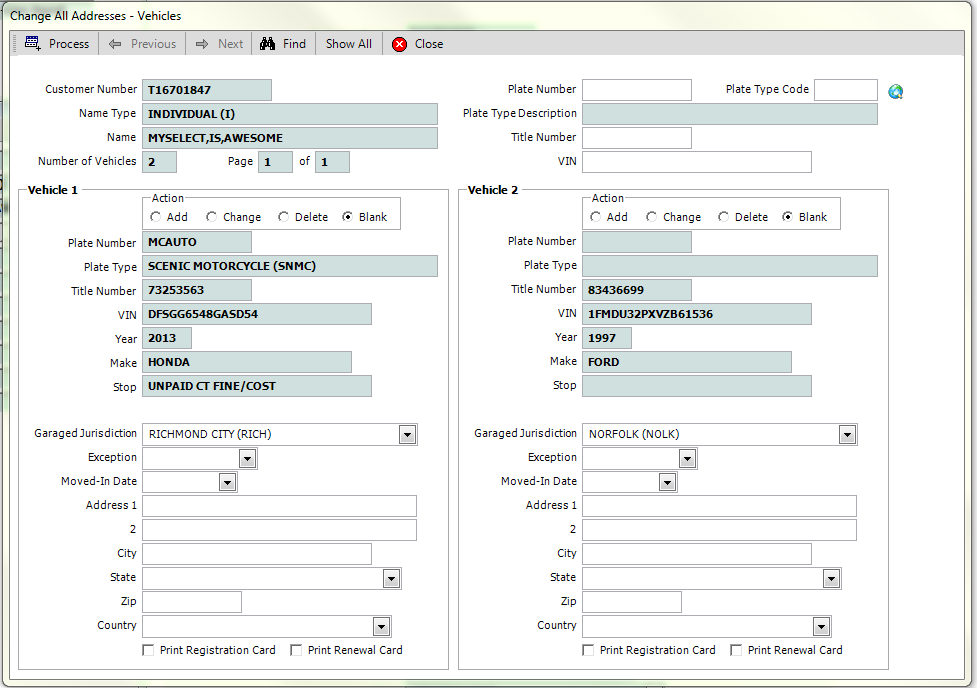The height and width of the screenshot is (688, 977).
Task: Click Vehicle 1 Zip field
Action: [192, 602]
